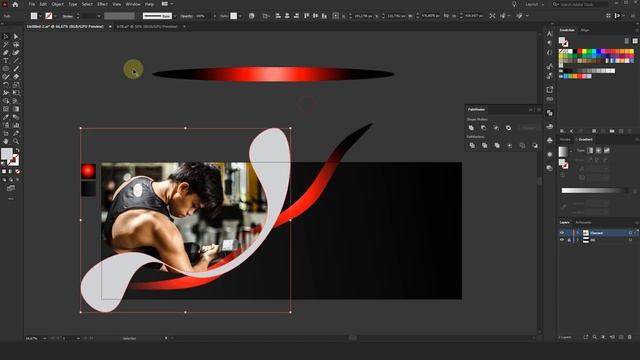Image resolution: width=640 pixels, height=360 pixels.
Task: Click the Stroke label in control bar
Action: pyautogui.click(x=67, y=16)
